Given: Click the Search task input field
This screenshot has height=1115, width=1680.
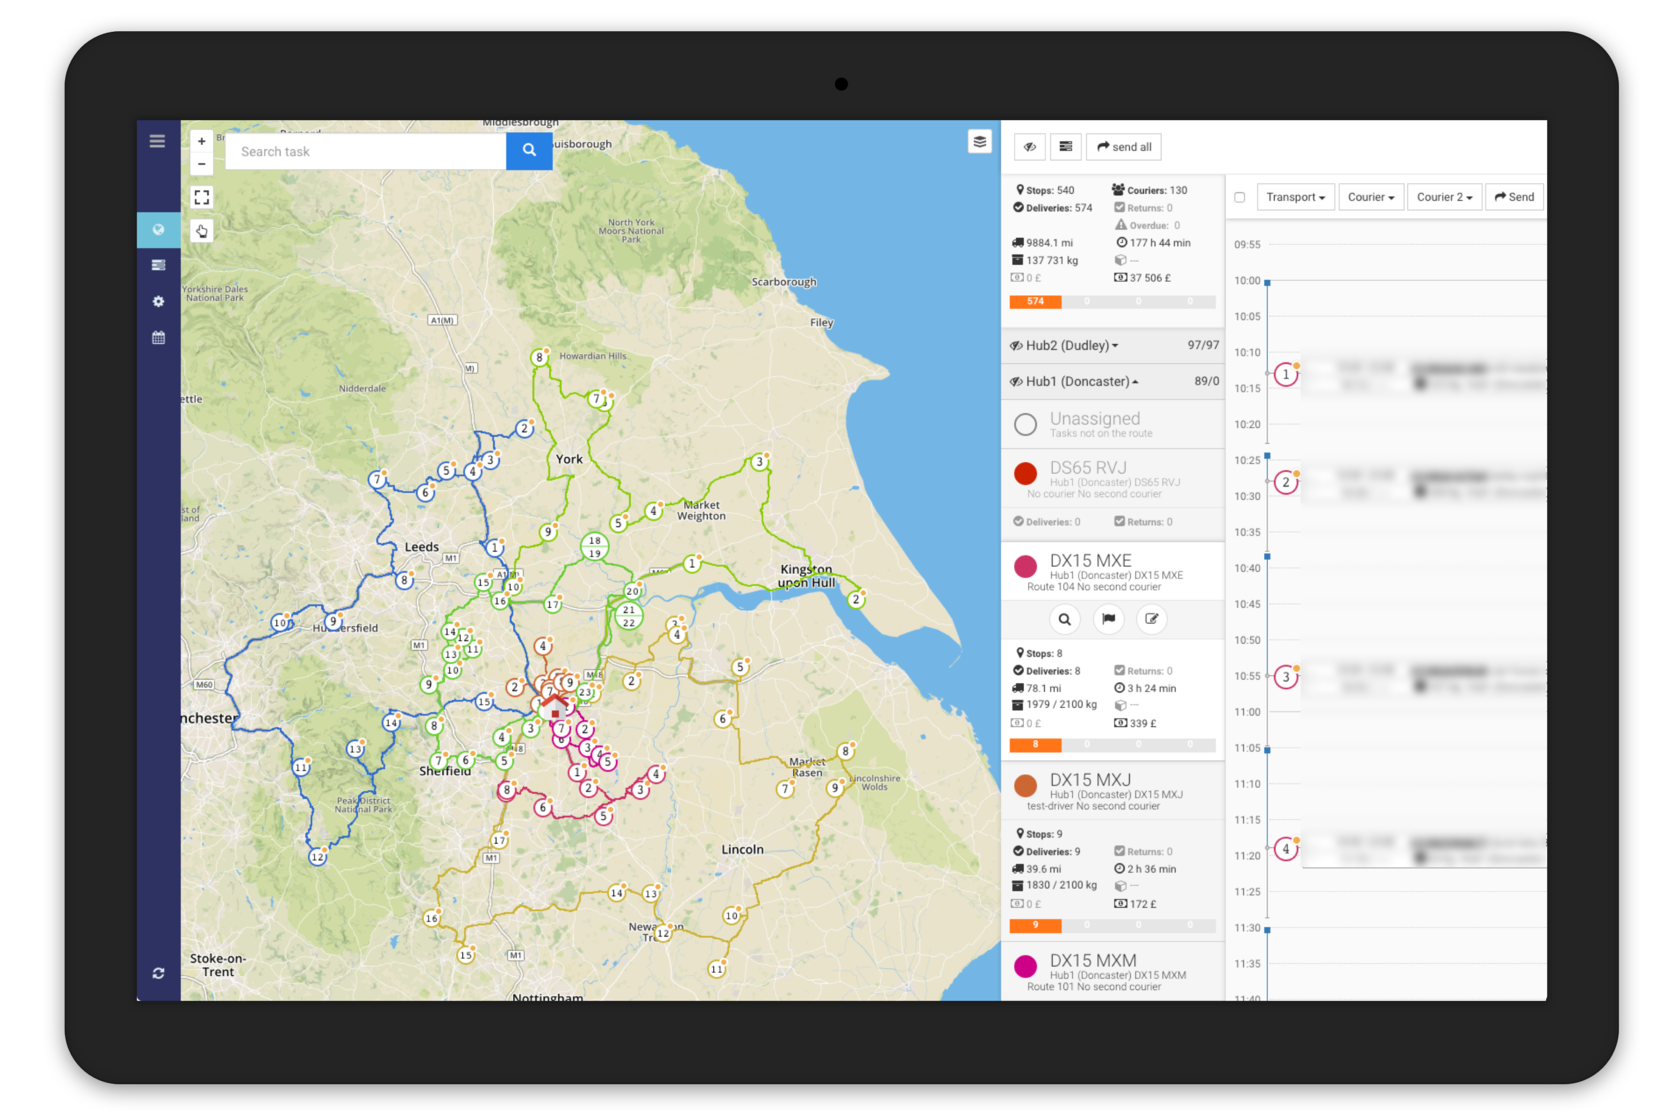Looking at the screenshot, I should 366,151.
